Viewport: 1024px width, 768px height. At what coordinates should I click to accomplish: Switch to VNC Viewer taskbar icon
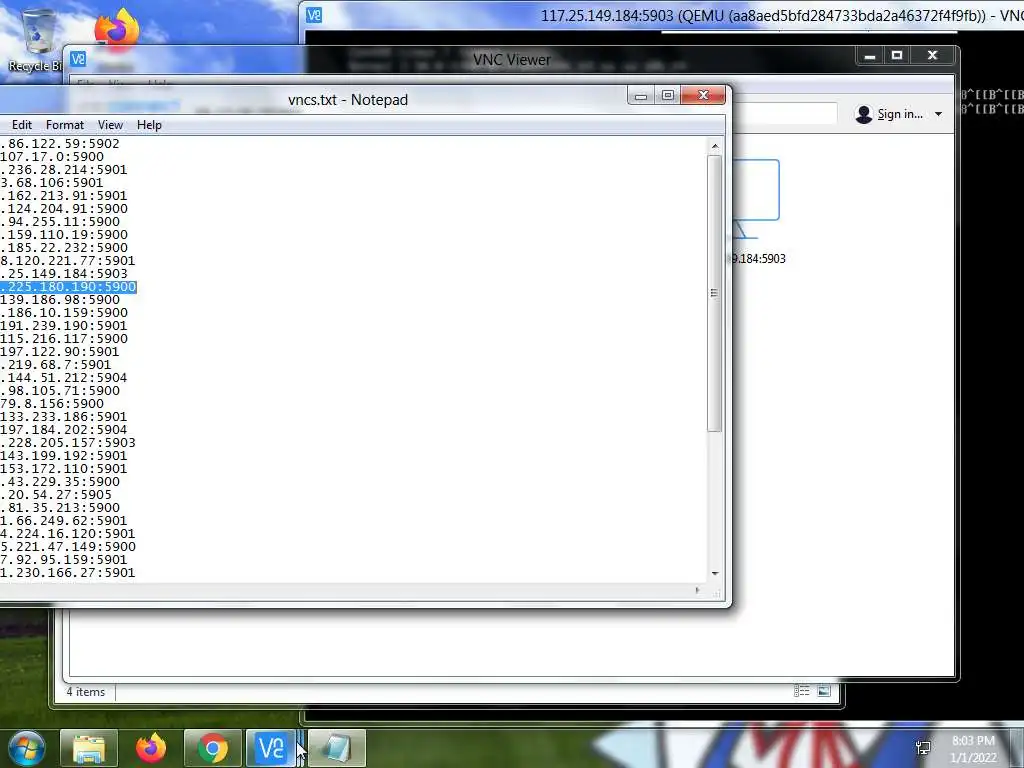(x=272, y=748)
